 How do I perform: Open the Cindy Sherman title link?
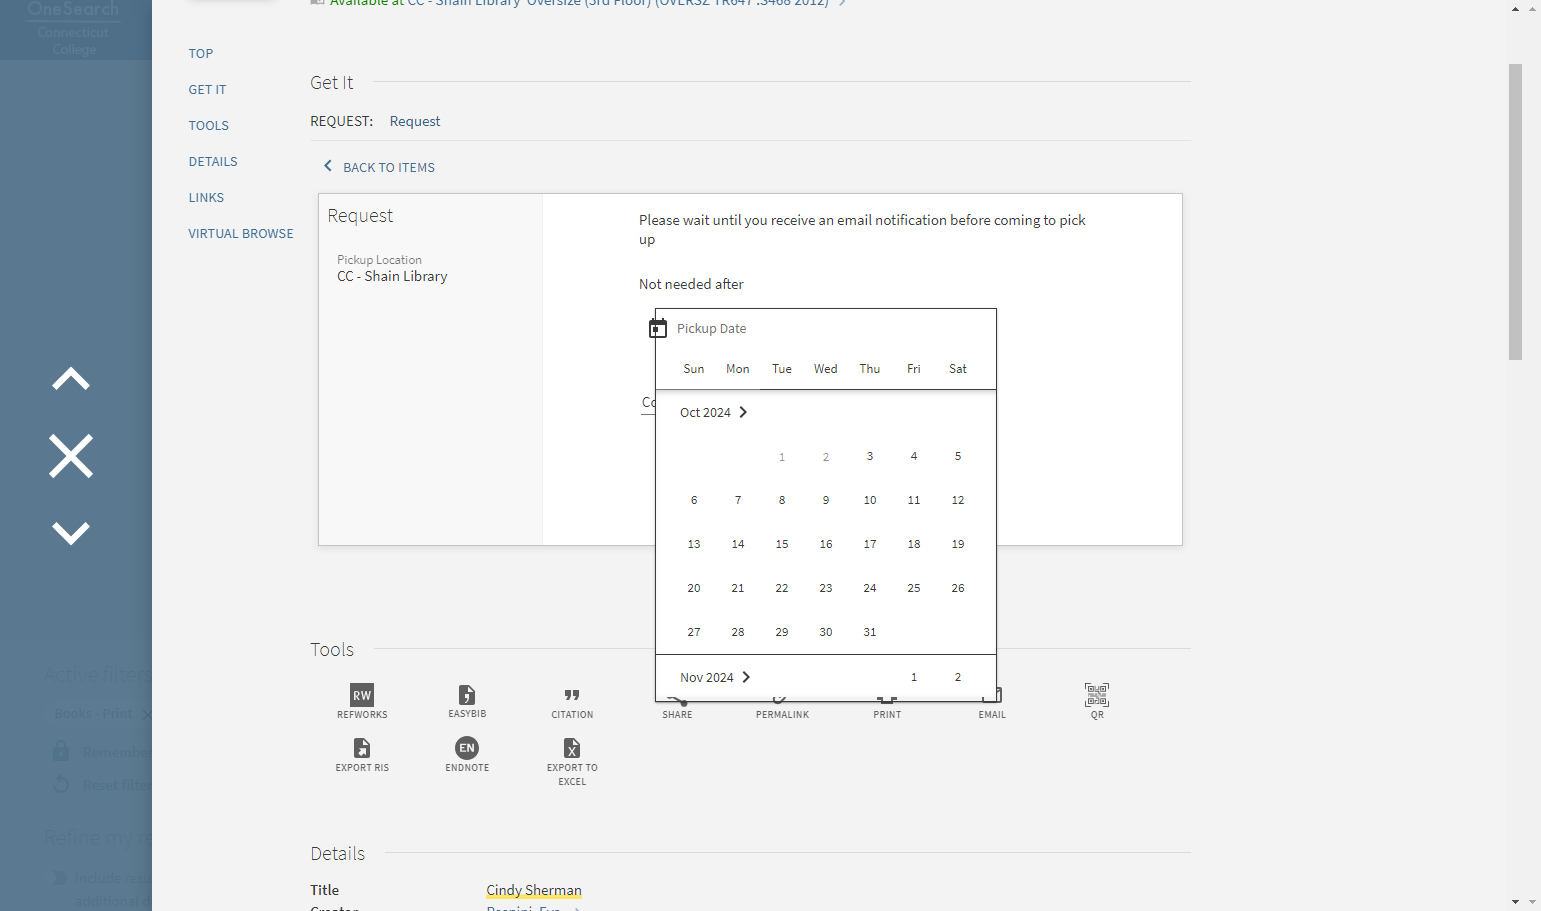(534, 890)
